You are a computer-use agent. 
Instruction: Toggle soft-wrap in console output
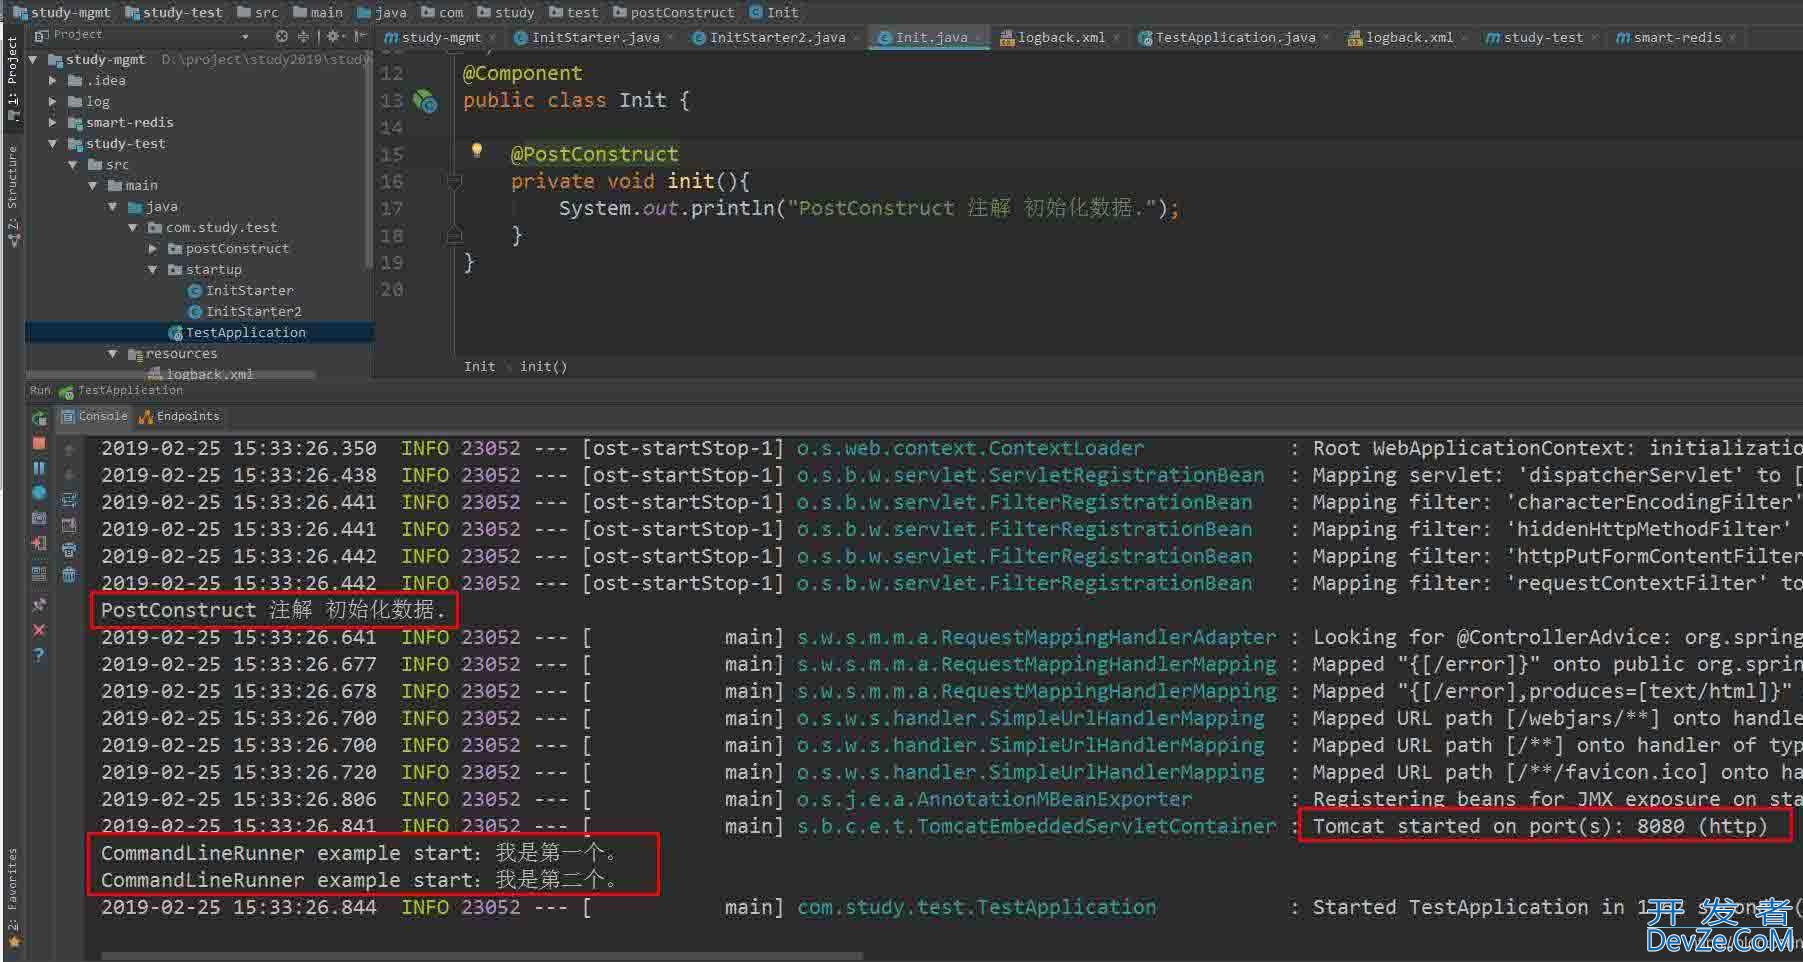(69, 499)
